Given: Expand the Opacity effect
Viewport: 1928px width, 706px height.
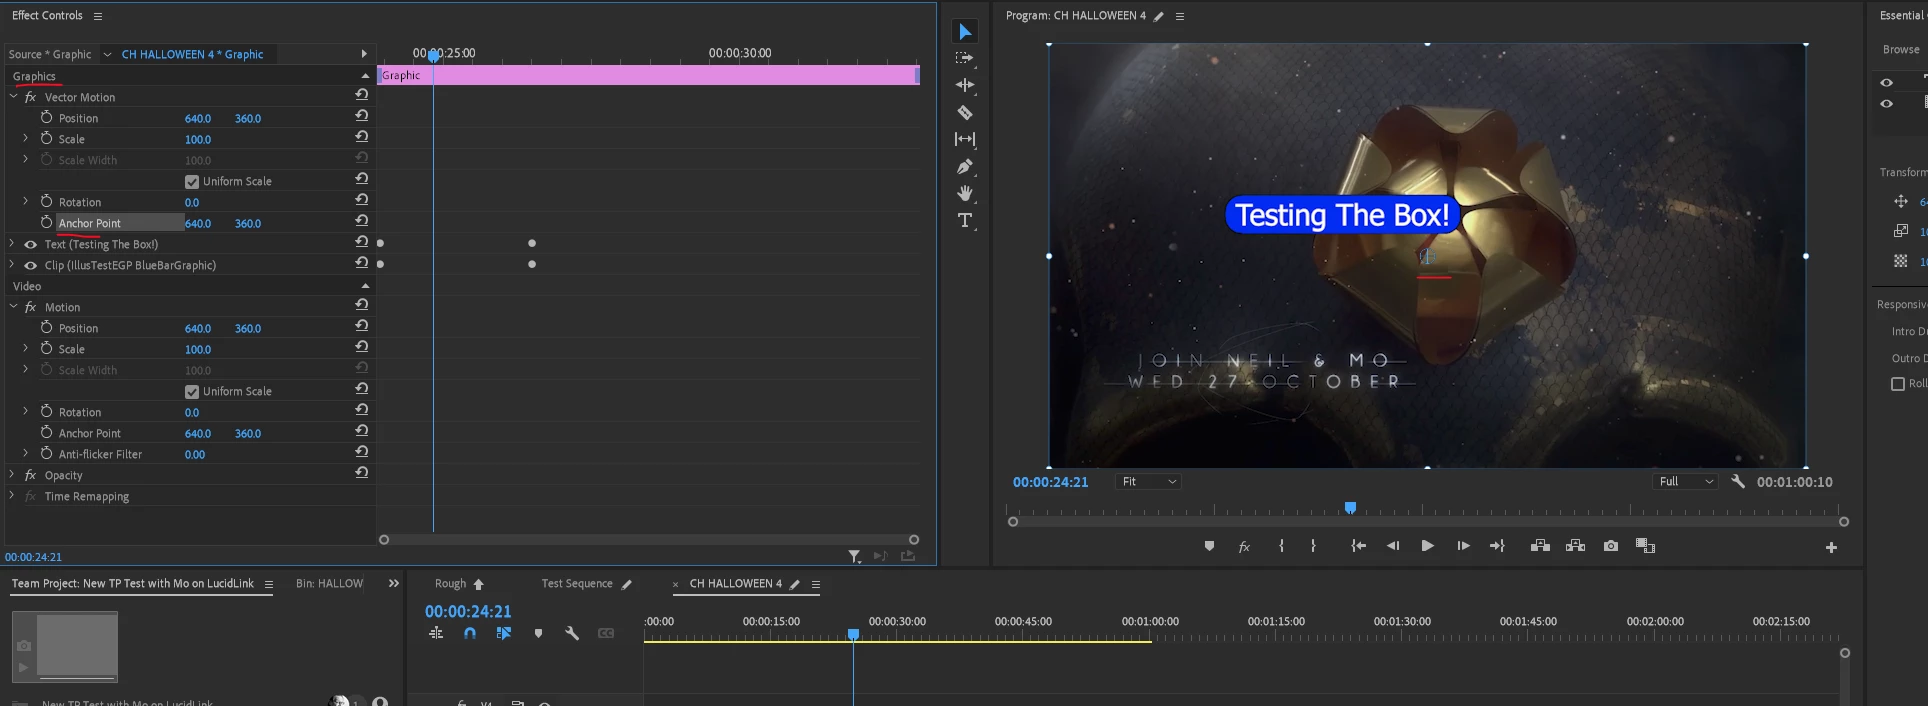Looking at the screenshot, I should click(x=12, y=474).
